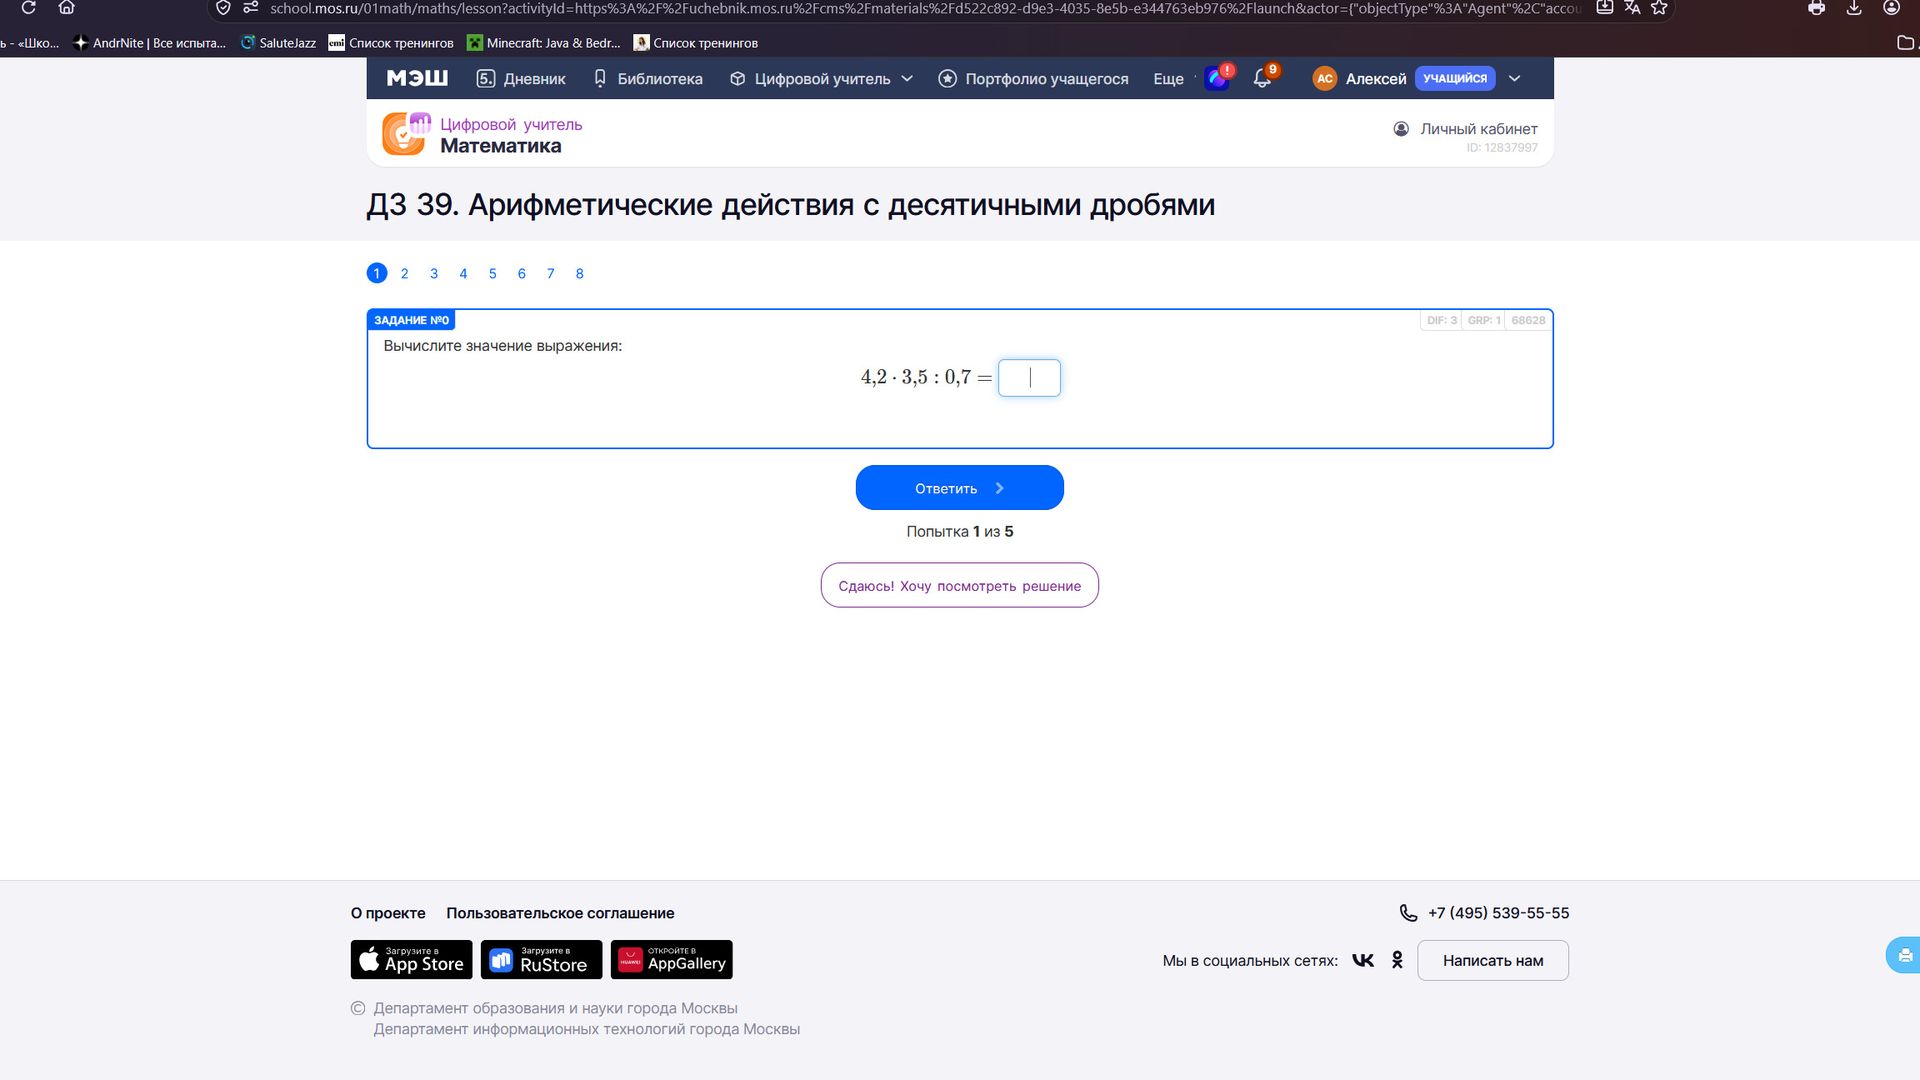Open Пользовательское соглашение link
1920x1080 pixels.
[x=560, y=913]
